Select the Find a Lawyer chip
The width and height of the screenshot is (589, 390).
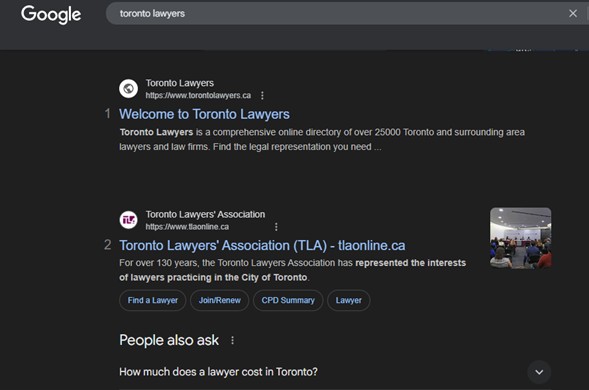[153, 300]
